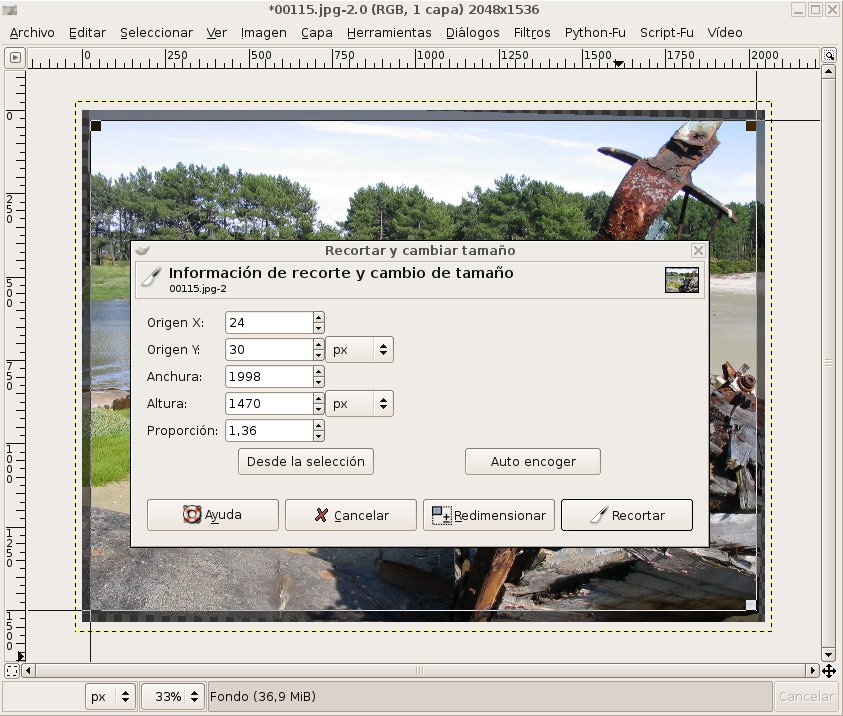Open the Filtros menu
843x716 pixels.
tap(532, 33)
